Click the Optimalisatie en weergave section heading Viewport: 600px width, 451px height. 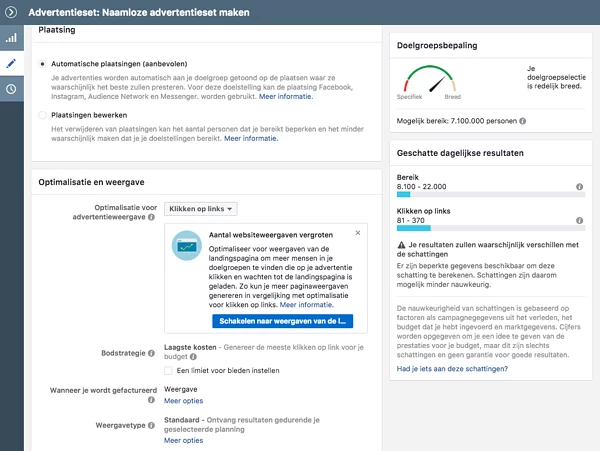point(91,182)
